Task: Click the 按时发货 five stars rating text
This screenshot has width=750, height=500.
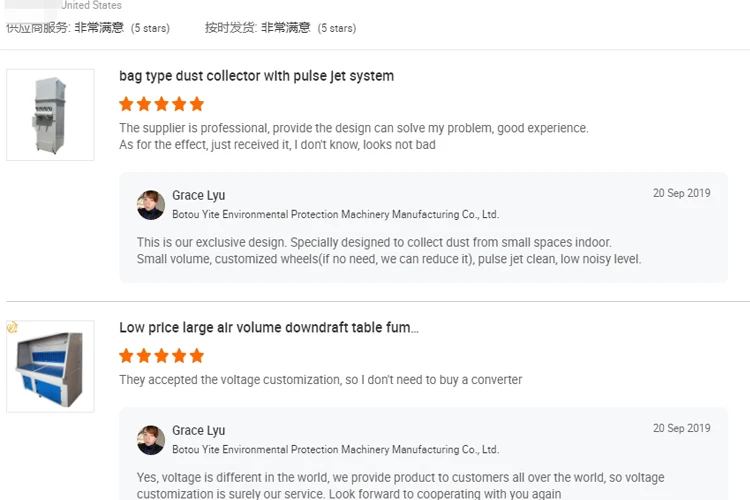Action: coord(336,28)
